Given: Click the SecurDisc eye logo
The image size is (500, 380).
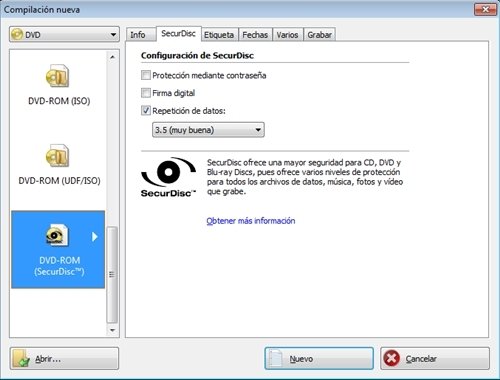Looking at the screenshot, I should (169, 177).
